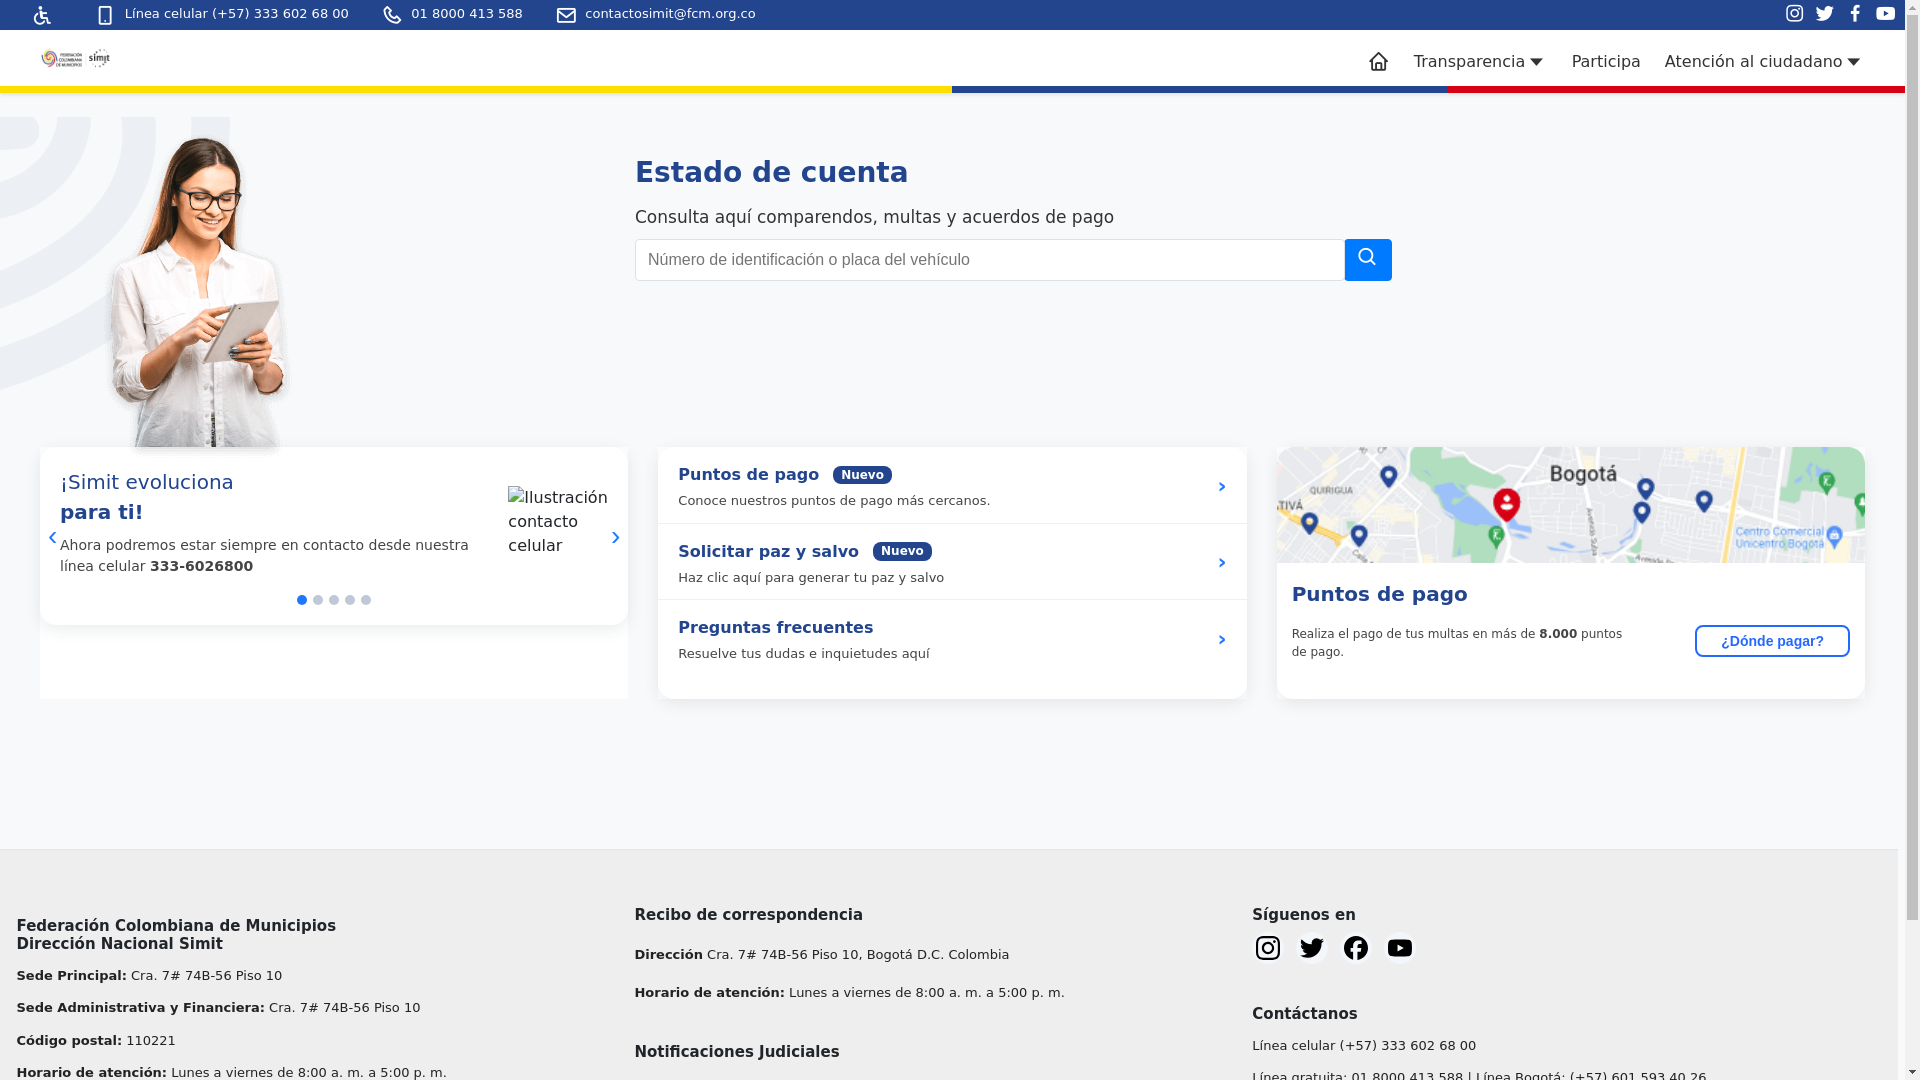This screenshot has width=1920, height=1080.
Task: Click Código postal 110221 text
Action: pos(96,1041)
